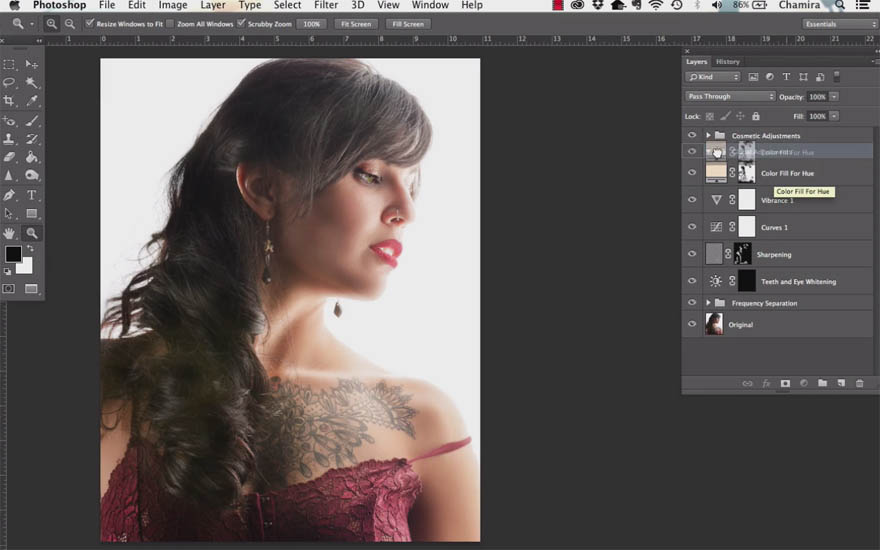Select the Move tool

(x=31, y=65)
